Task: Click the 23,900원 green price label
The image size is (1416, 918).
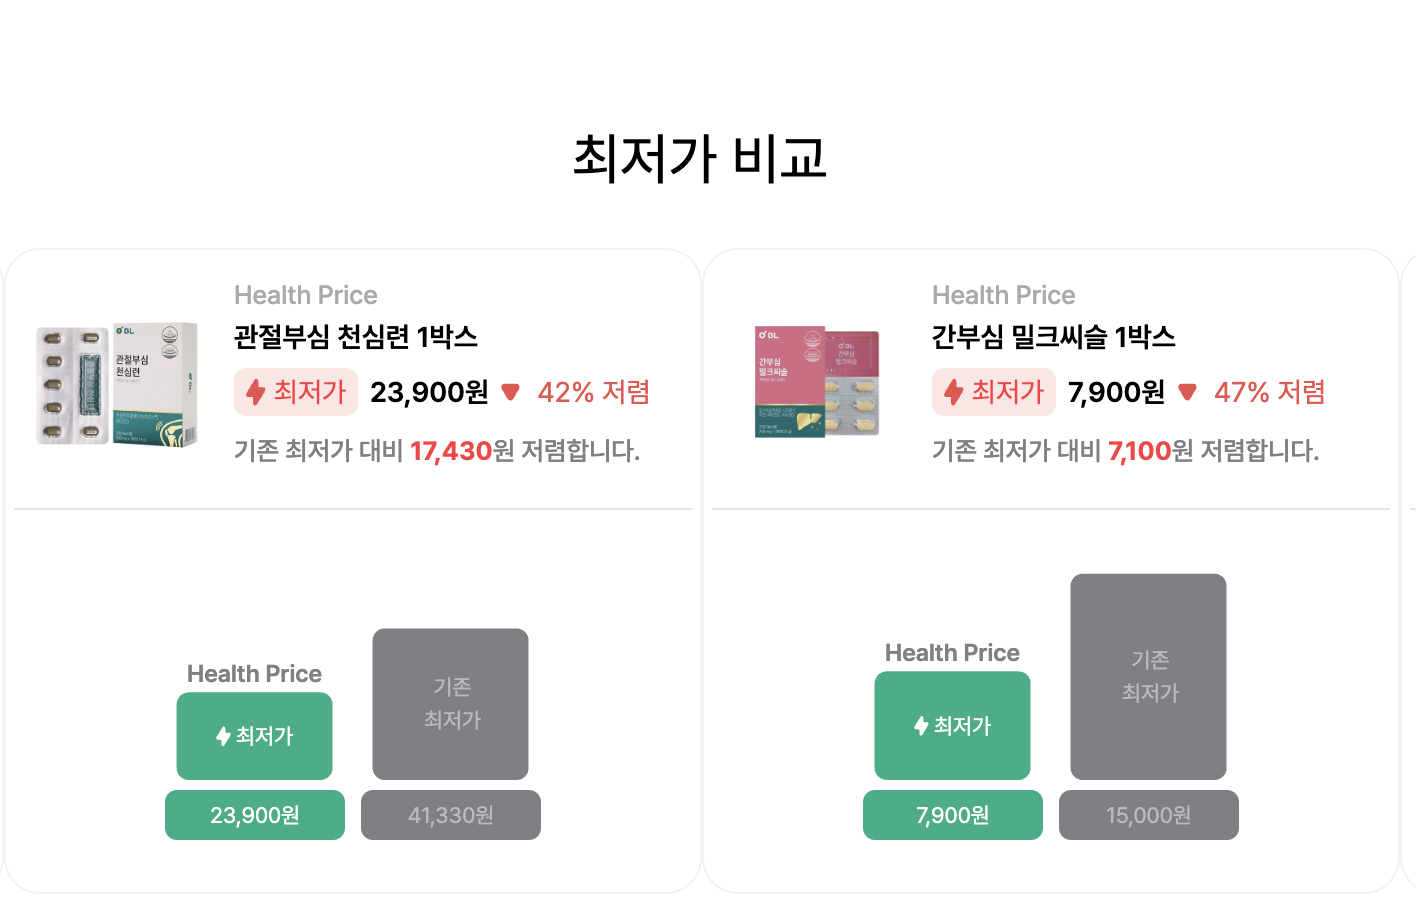Action: click(x=254, y=815)
